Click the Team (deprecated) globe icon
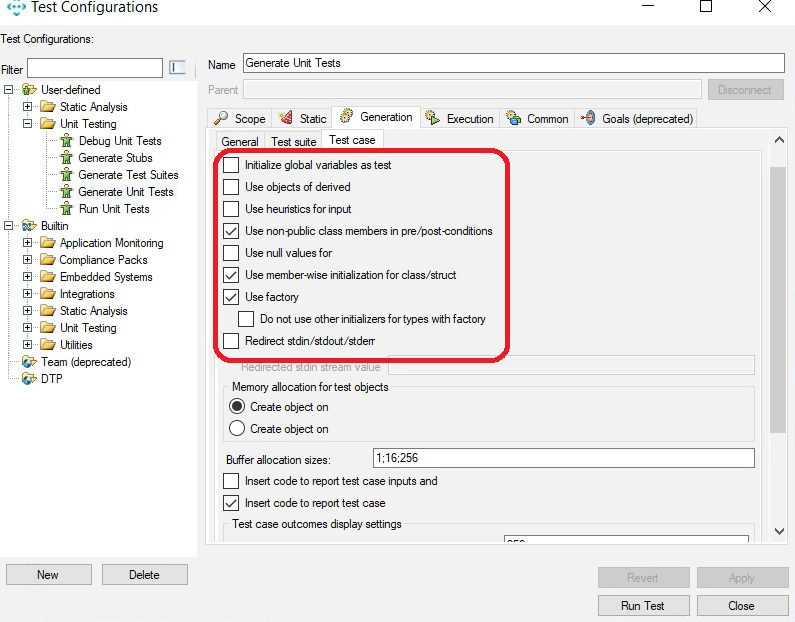 coord(29,361)
